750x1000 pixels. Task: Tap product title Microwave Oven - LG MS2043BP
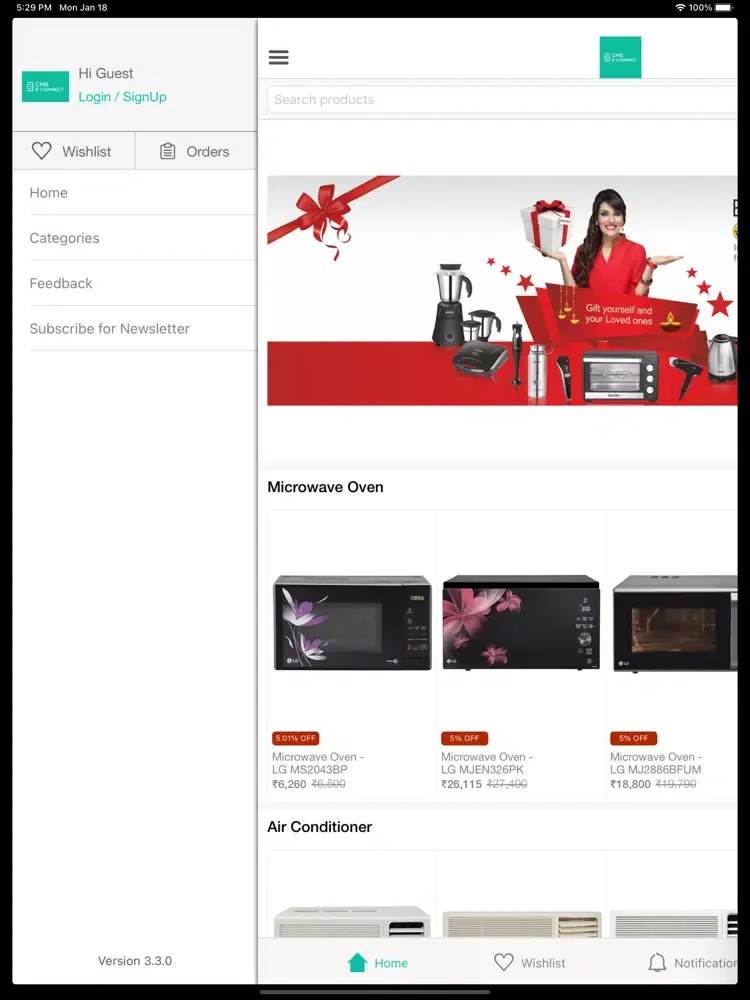[x=318, y=763]
